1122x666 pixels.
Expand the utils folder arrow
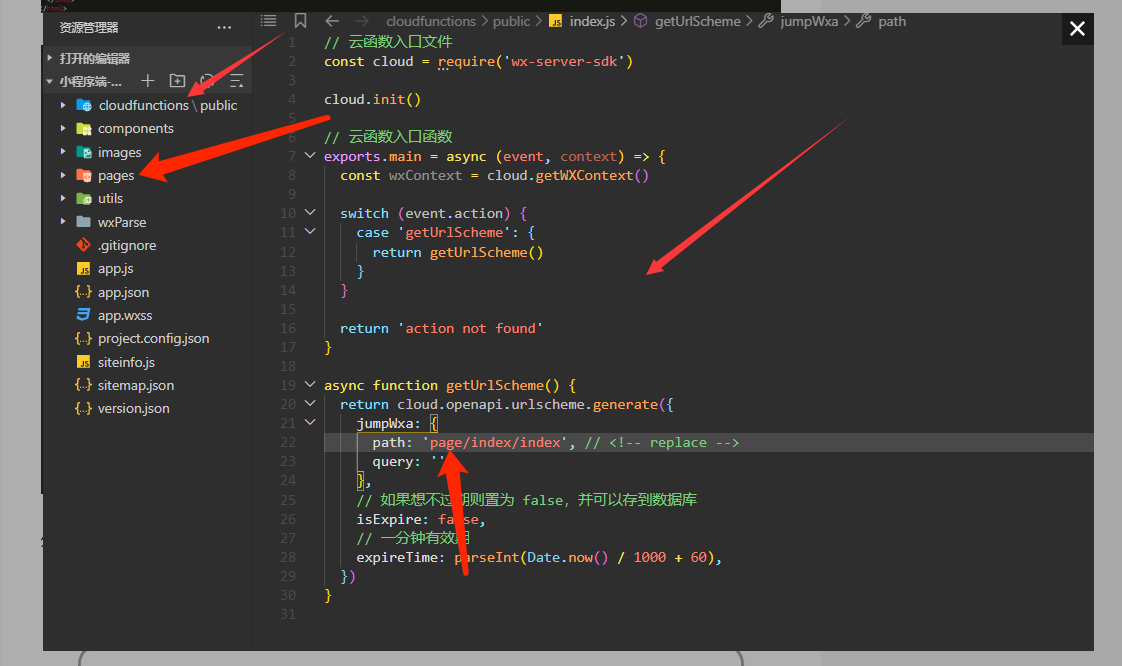(63, 198)
